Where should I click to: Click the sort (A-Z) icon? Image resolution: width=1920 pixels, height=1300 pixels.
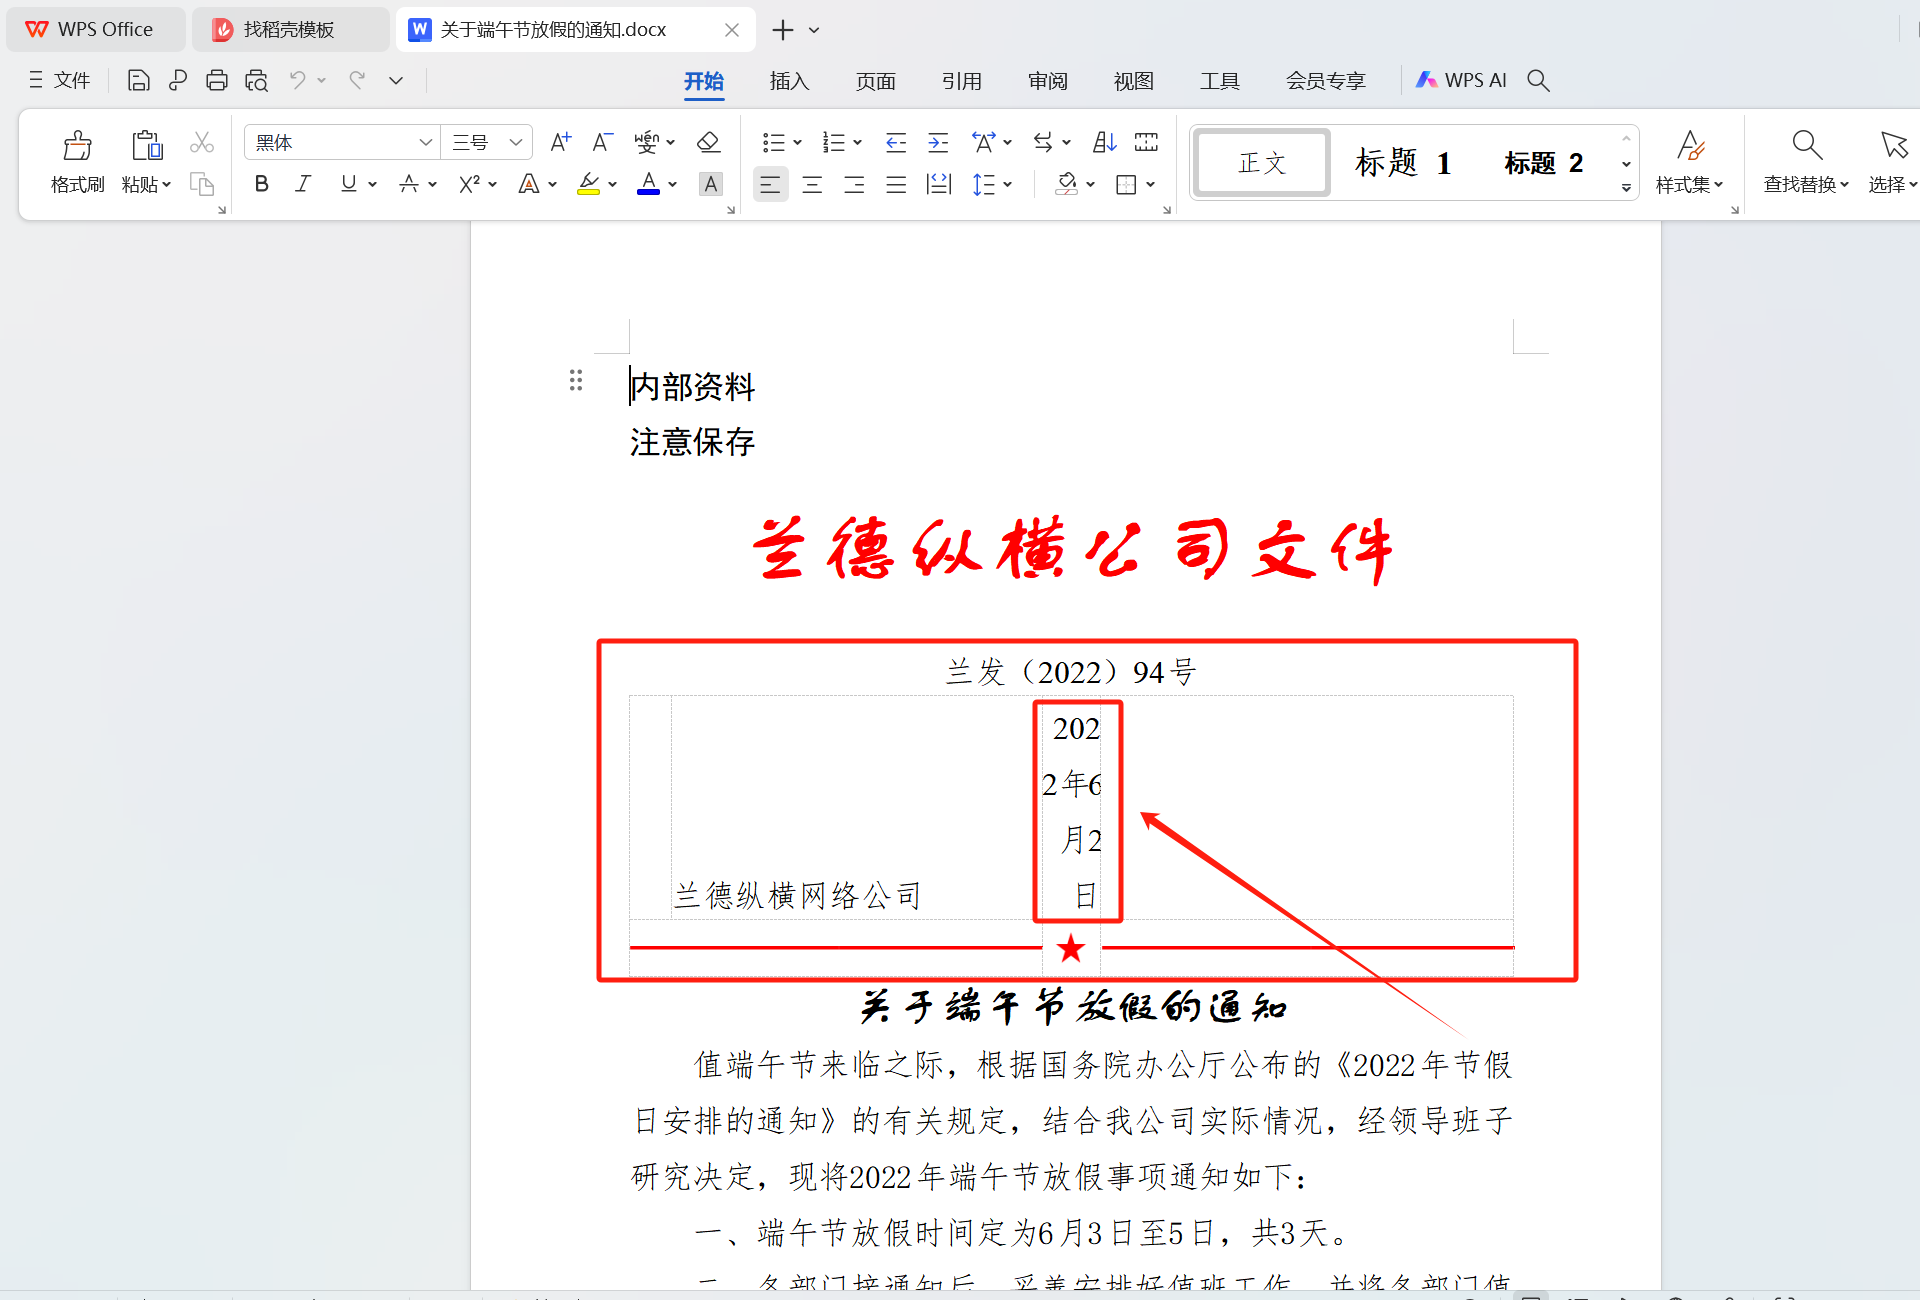click(x=1104, y=143)
